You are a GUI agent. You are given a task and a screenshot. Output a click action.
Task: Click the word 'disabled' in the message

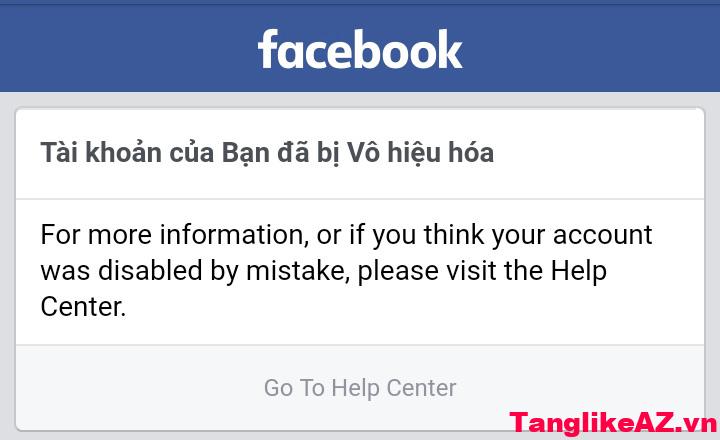pyautogui.click(x=150, y=271)
